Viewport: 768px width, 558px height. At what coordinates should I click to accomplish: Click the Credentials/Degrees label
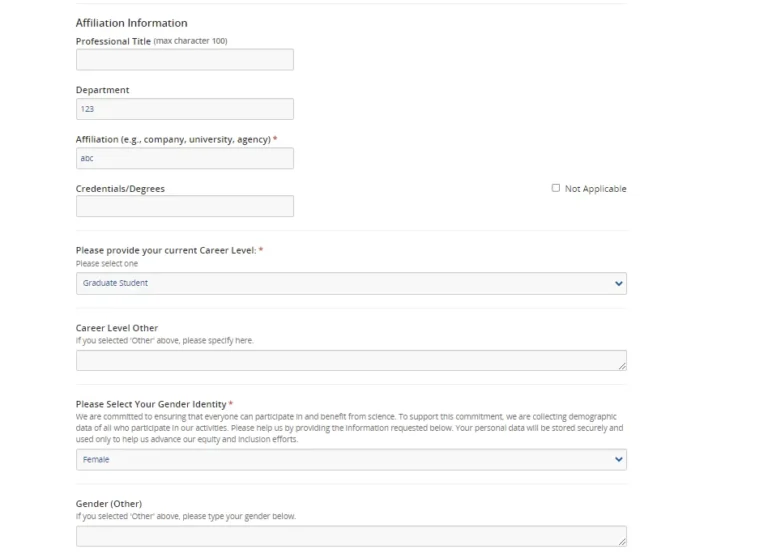pos(120,188)
